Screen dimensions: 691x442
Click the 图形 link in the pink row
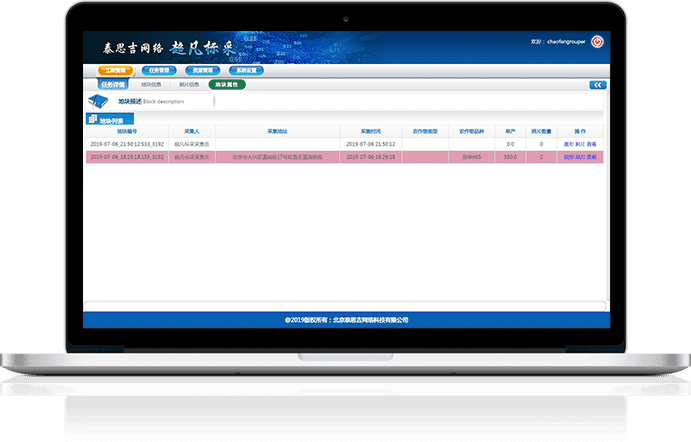point(569,157)
